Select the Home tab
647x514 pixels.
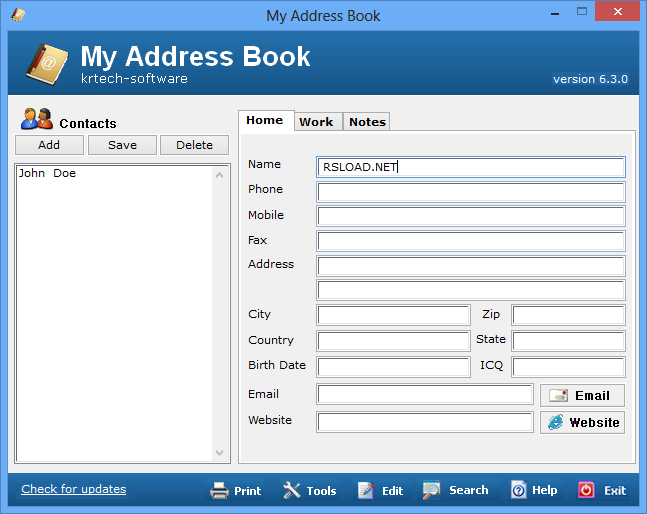(x=265, y=120)
